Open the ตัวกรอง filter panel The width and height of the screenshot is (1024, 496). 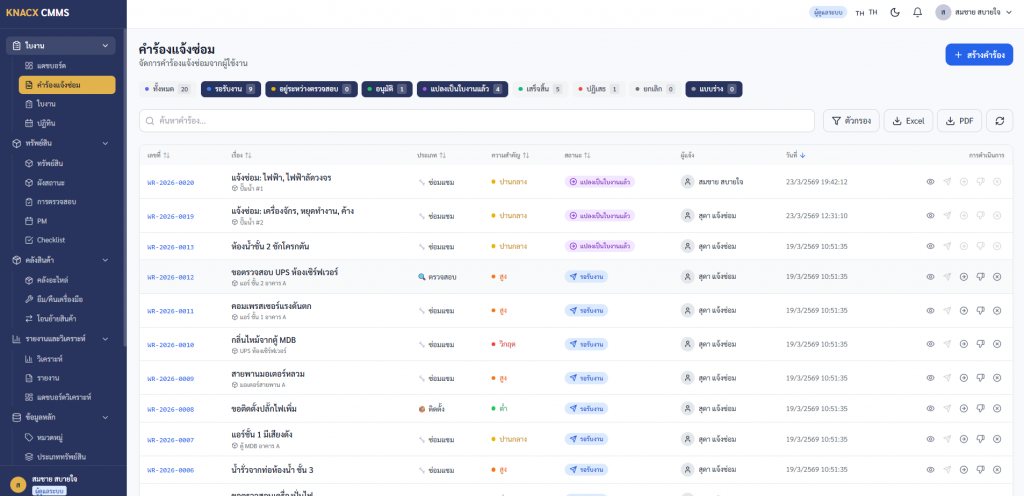[x=851, y=120]
